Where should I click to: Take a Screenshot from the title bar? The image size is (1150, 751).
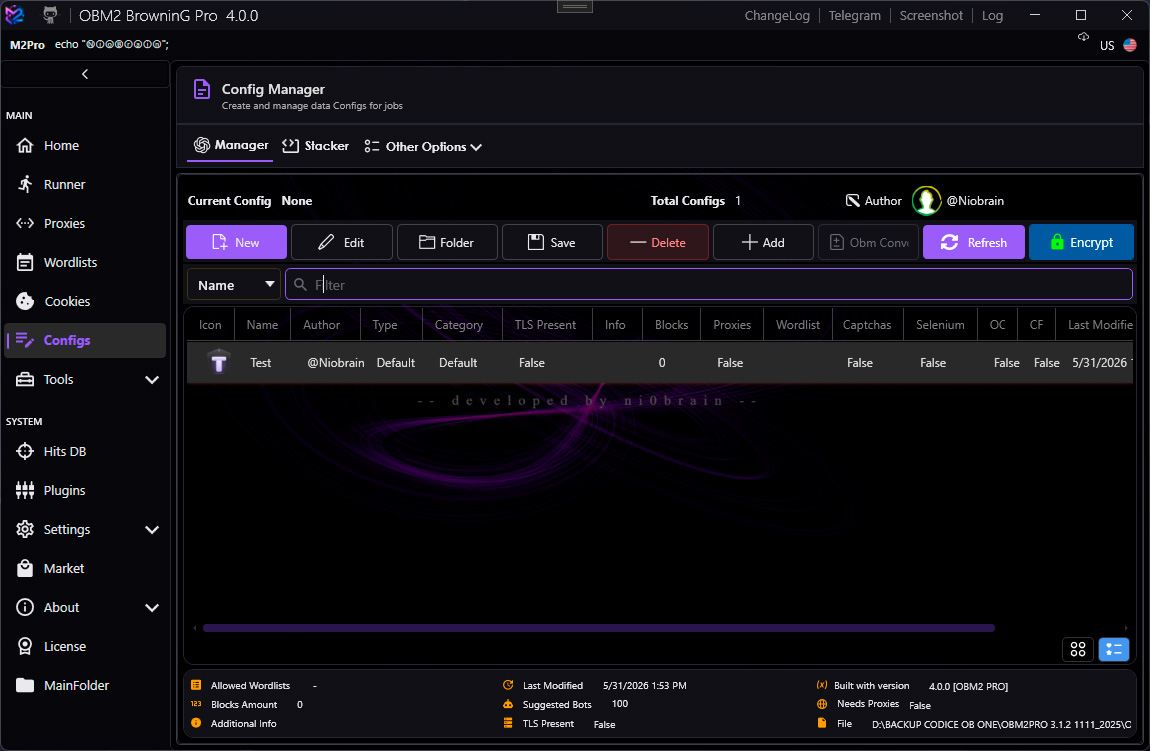[931, 15]
